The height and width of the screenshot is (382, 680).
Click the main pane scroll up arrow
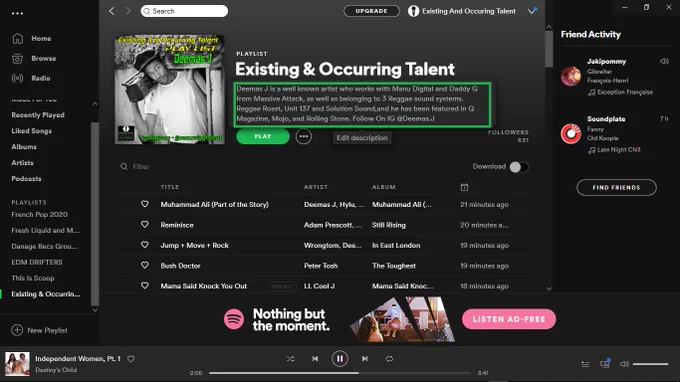click(549, 27)
